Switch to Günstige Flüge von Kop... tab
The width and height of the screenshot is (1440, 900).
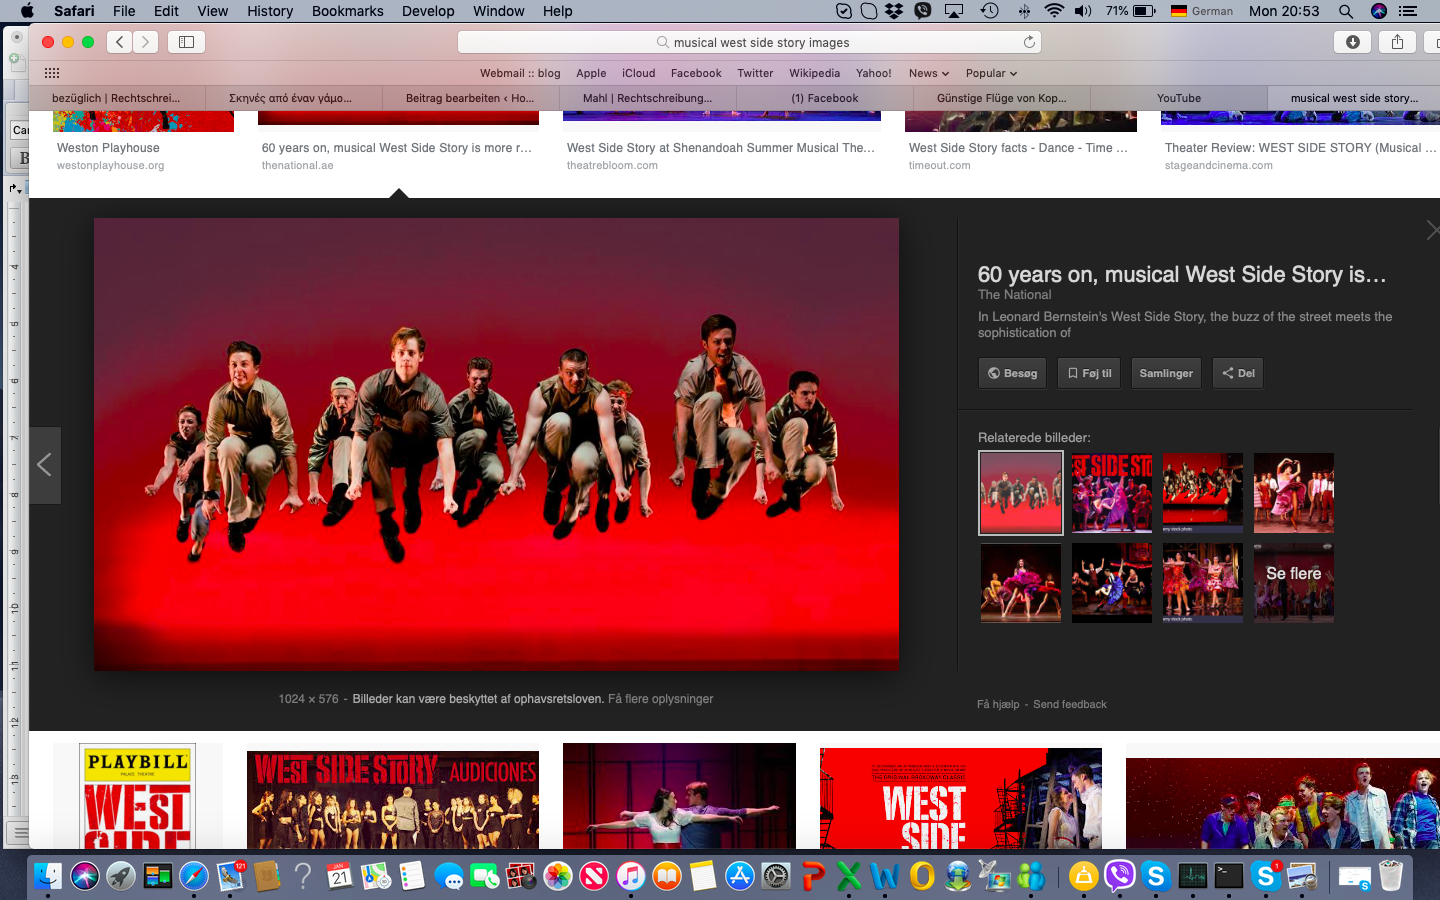1002,98
